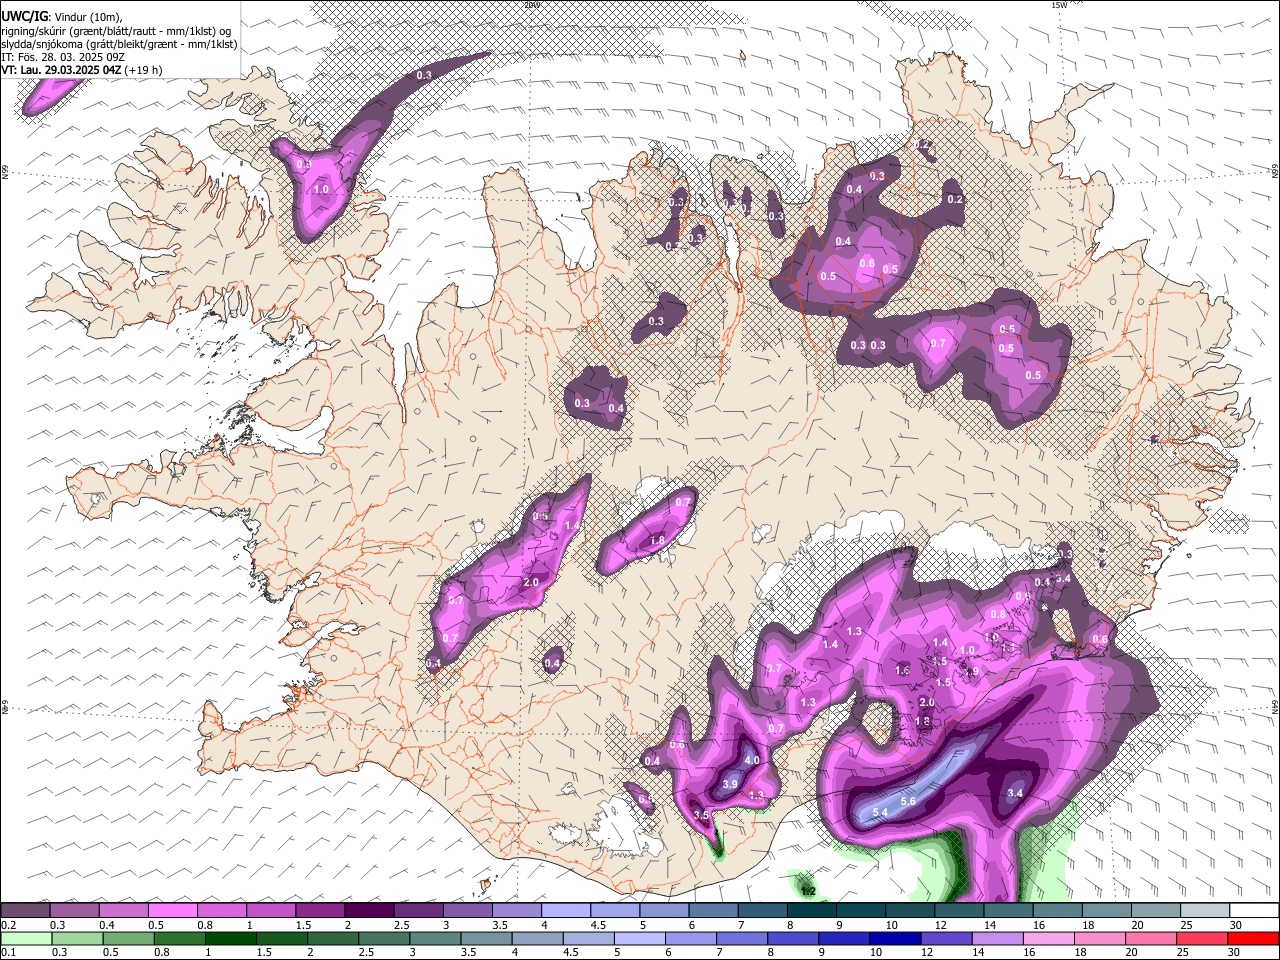
Task: Click the 20W longitude label at the top
Action: tap(531, 4)
